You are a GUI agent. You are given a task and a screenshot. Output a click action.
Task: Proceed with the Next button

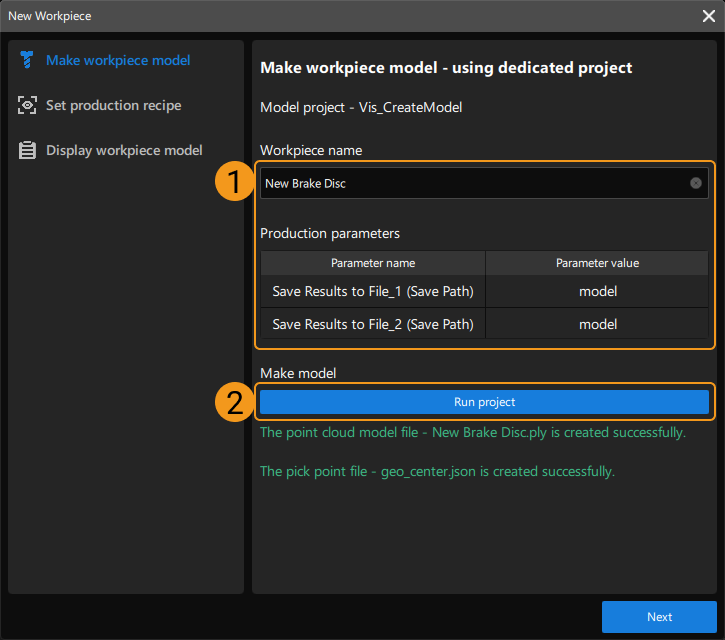(x=659, y=617)
